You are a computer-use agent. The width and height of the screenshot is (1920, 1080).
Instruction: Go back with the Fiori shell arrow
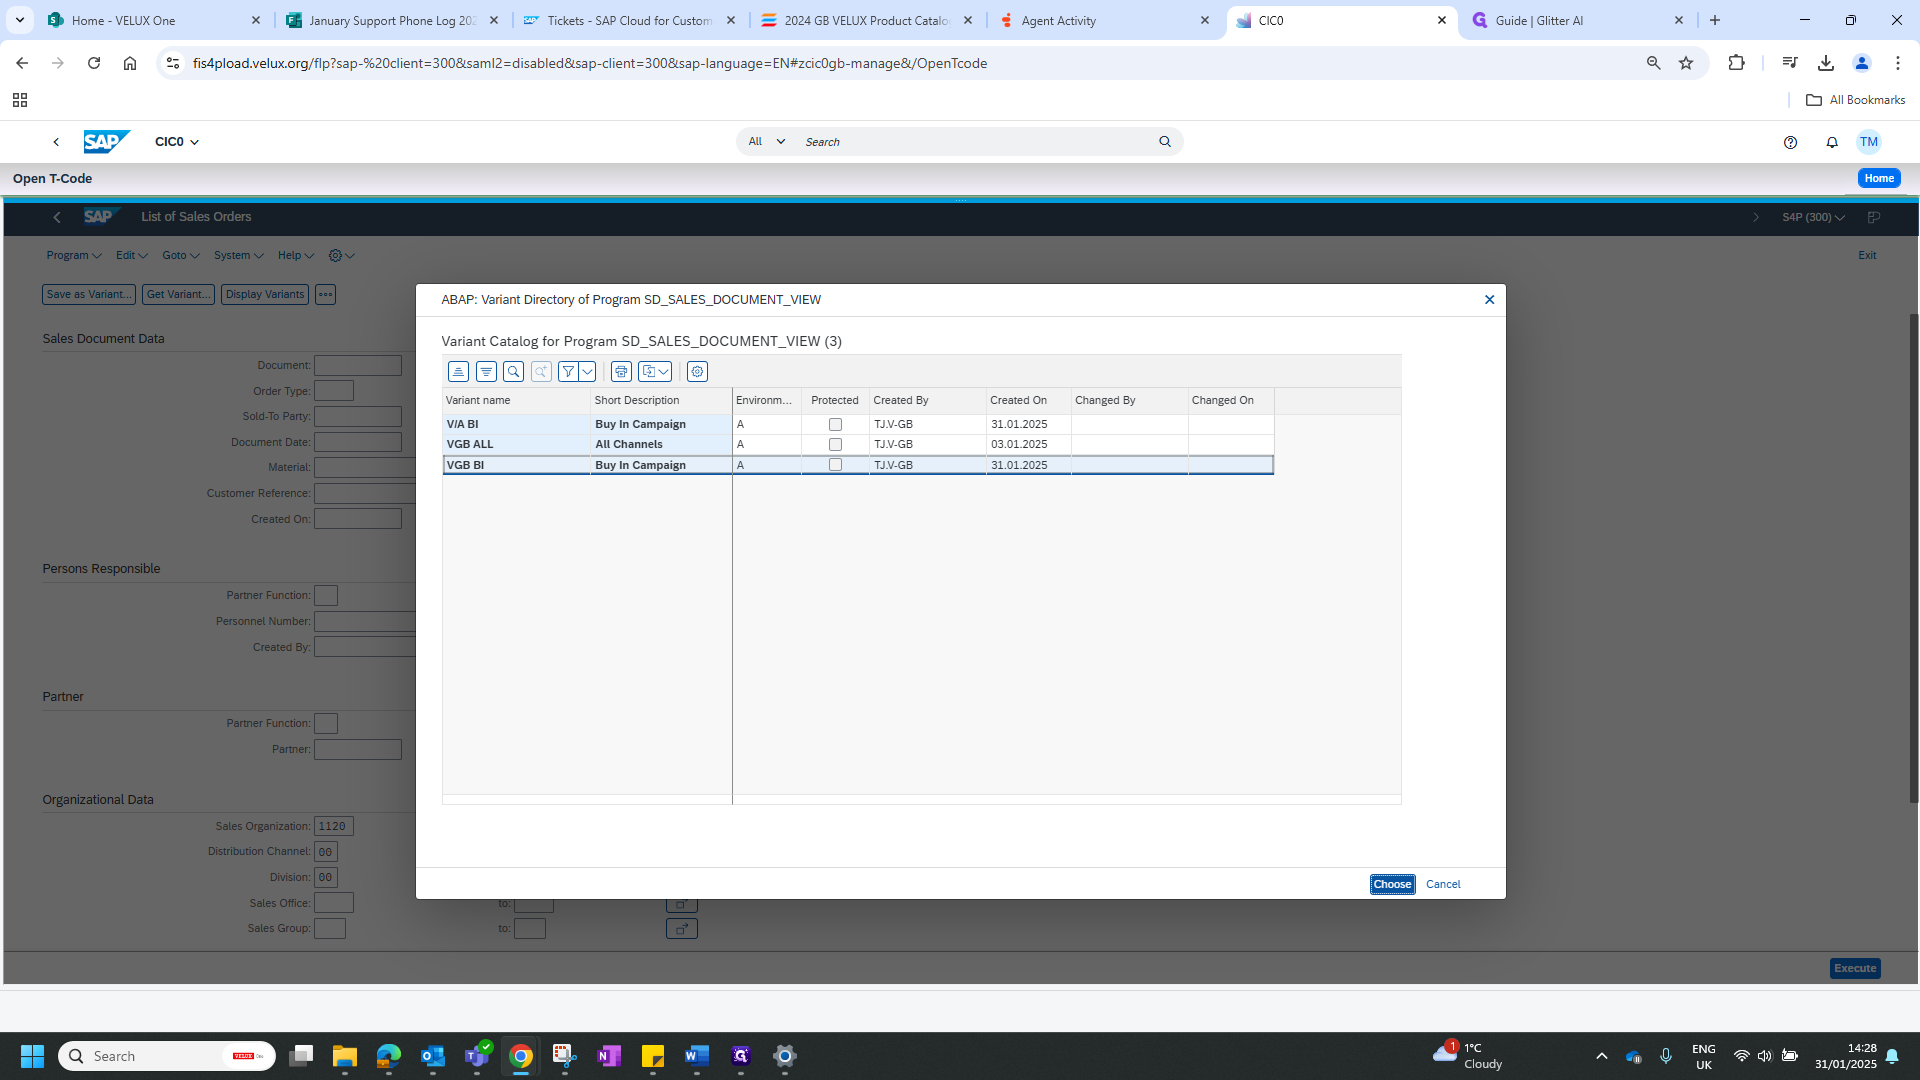click(56, 142)
